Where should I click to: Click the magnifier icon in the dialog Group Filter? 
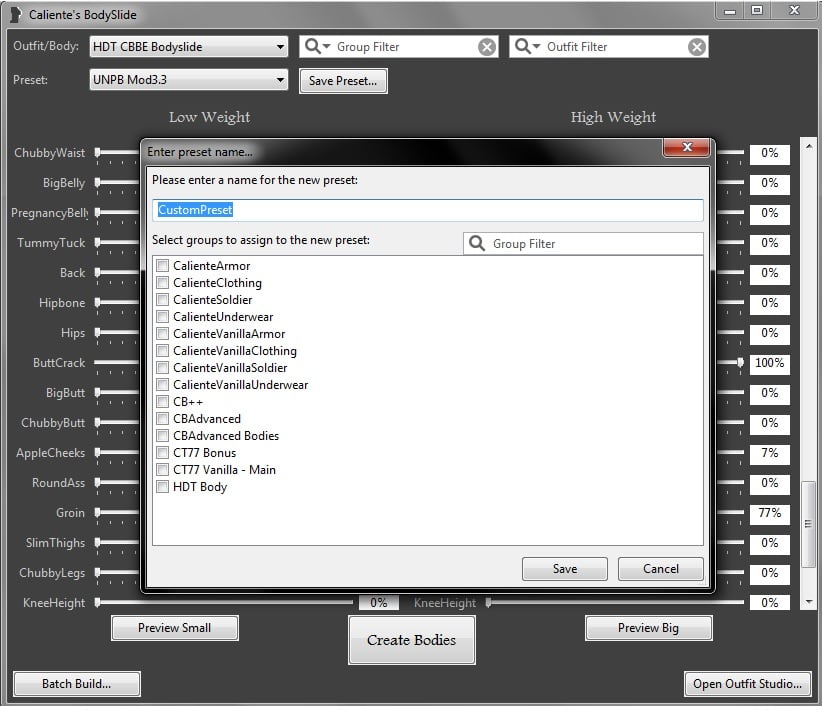477,243
